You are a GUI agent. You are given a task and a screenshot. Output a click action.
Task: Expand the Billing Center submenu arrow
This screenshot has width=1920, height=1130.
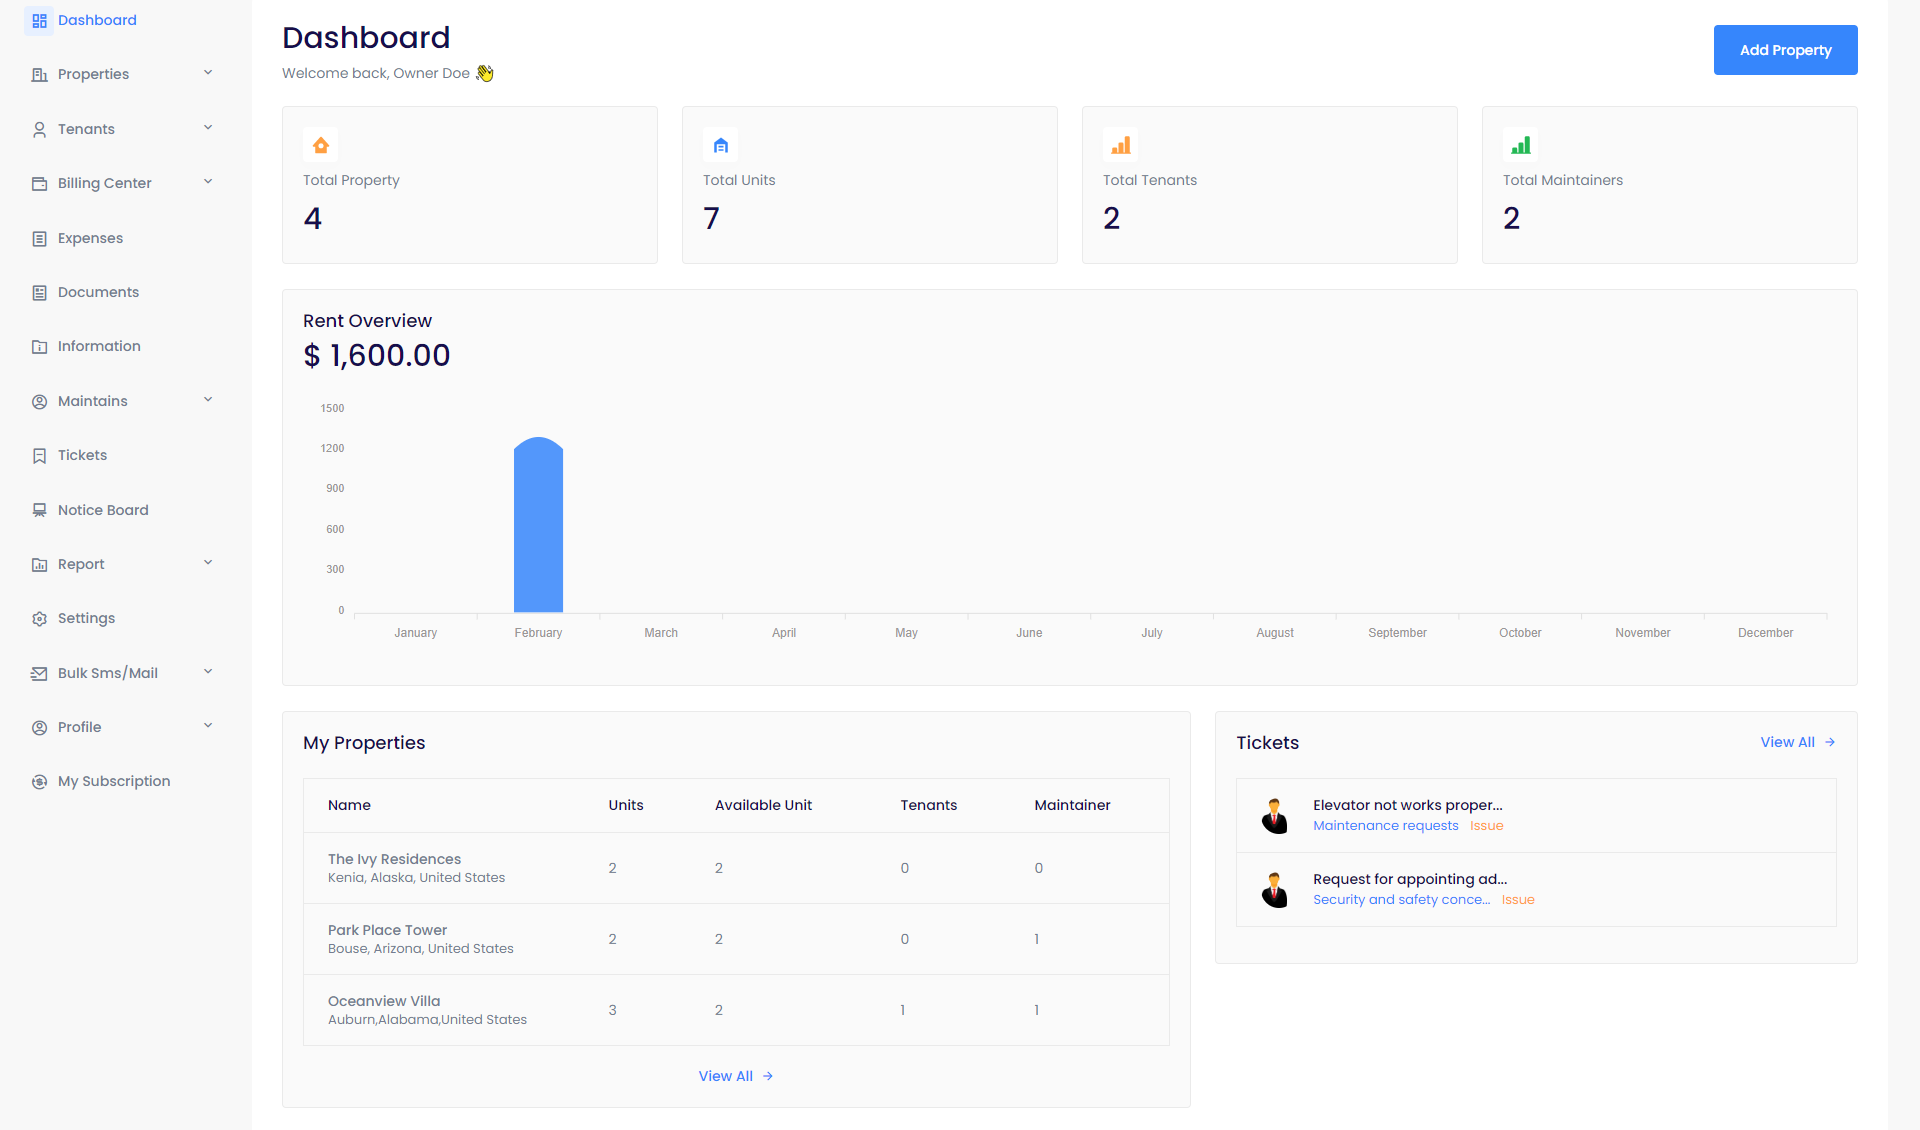pyautogui.click(x=208, y=182)
